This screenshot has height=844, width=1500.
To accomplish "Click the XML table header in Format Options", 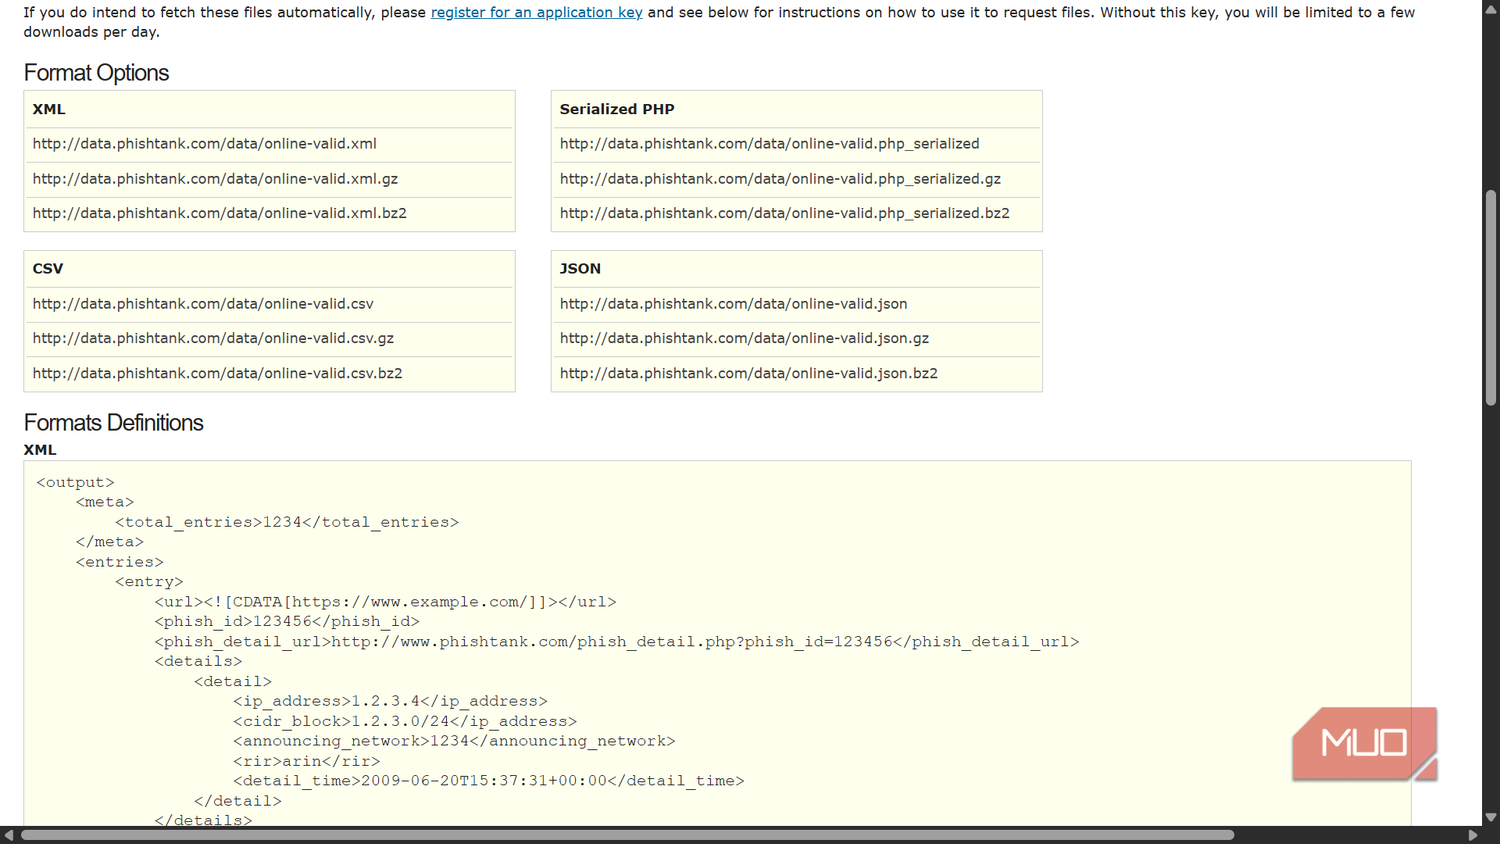I will click(49, 109).
